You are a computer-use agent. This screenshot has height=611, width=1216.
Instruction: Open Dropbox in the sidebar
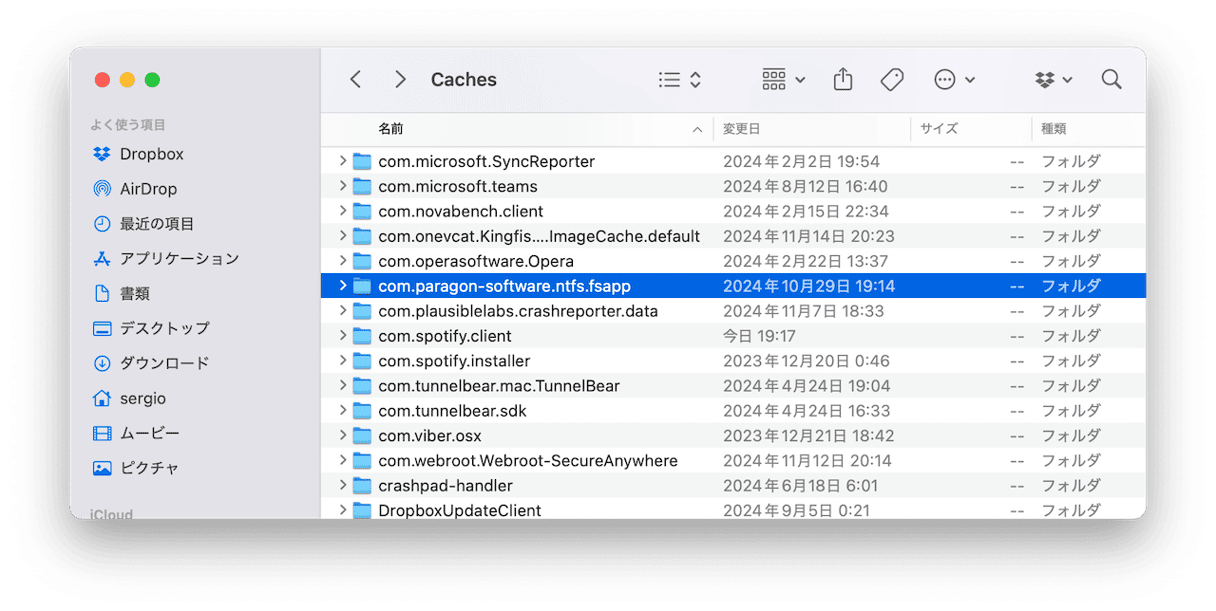(139, 154)
